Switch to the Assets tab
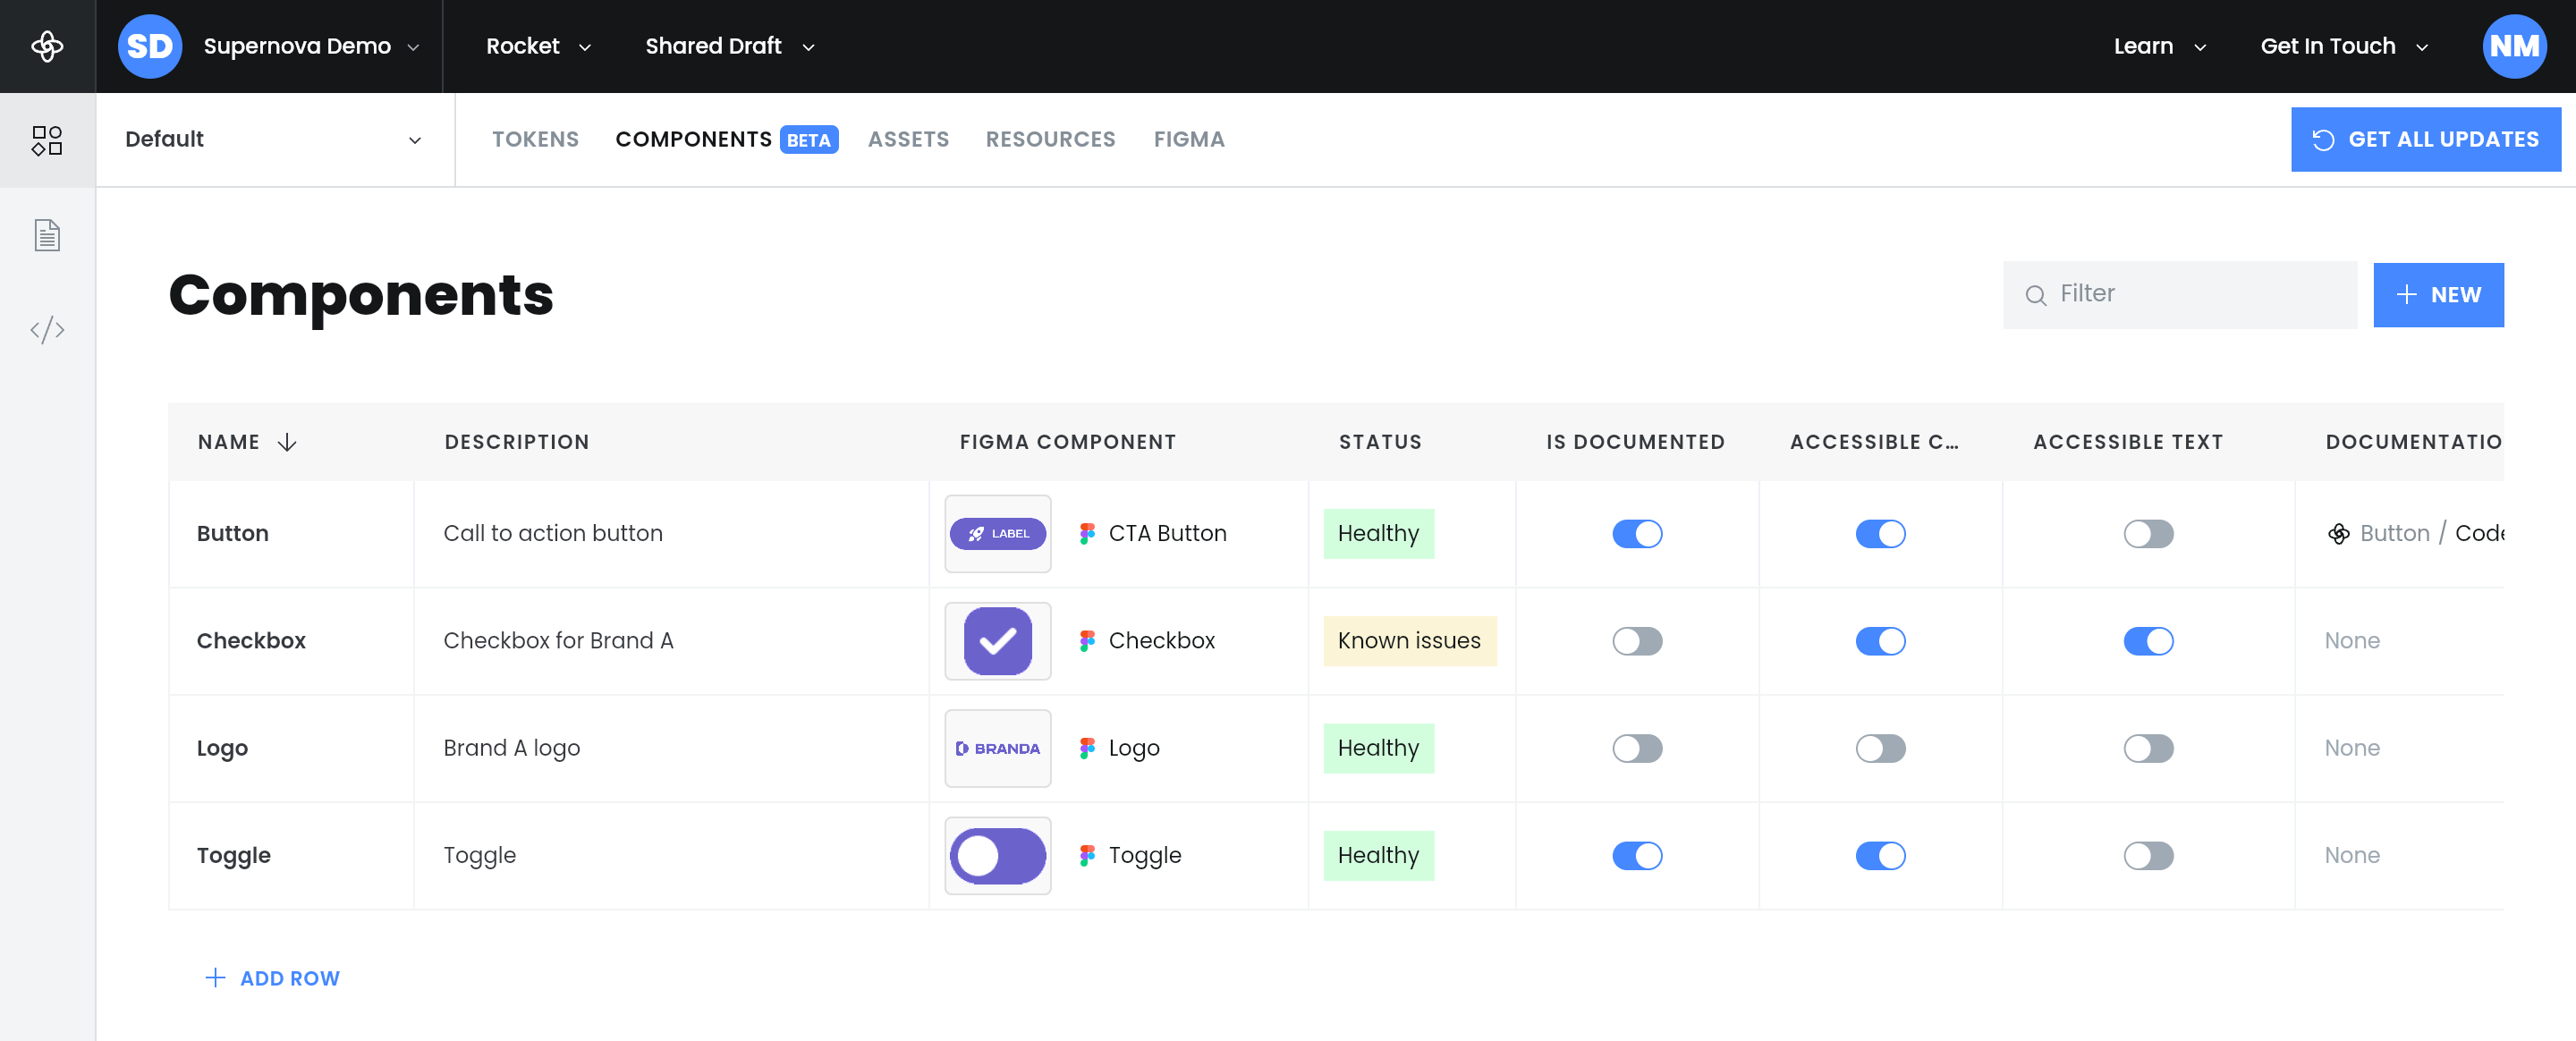The width and height of the screenshot is (2576, 1041). (908, 140)
